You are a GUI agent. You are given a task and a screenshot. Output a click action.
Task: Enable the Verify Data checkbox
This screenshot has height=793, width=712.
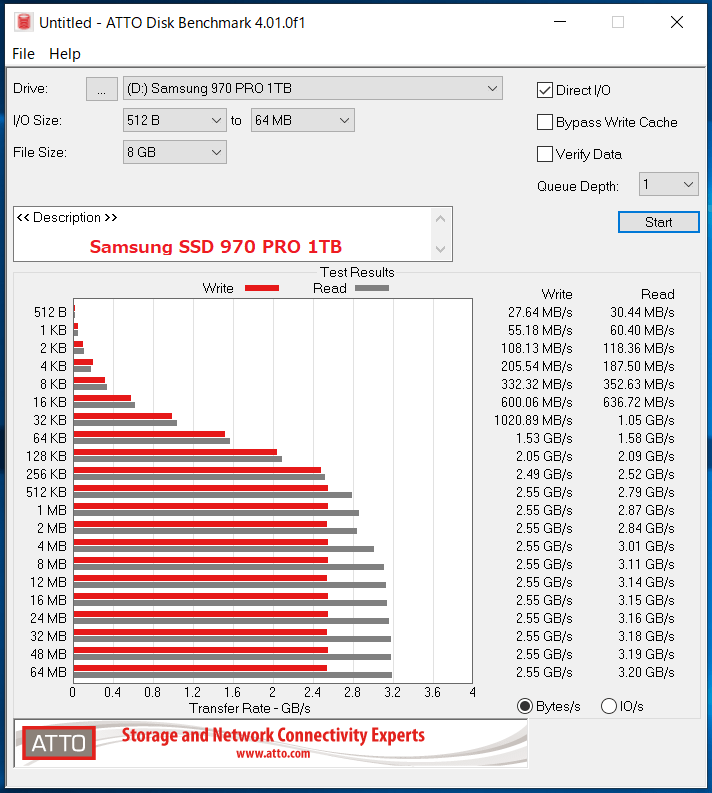545,154
